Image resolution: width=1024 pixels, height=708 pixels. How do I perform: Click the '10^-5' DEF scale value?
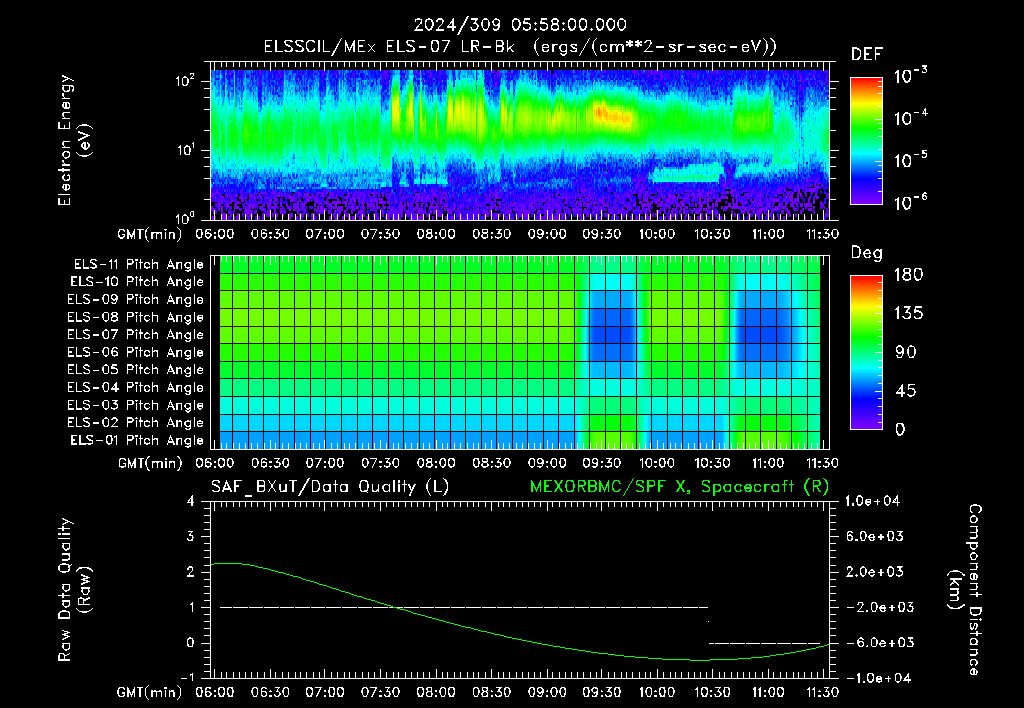click(910, 160)
